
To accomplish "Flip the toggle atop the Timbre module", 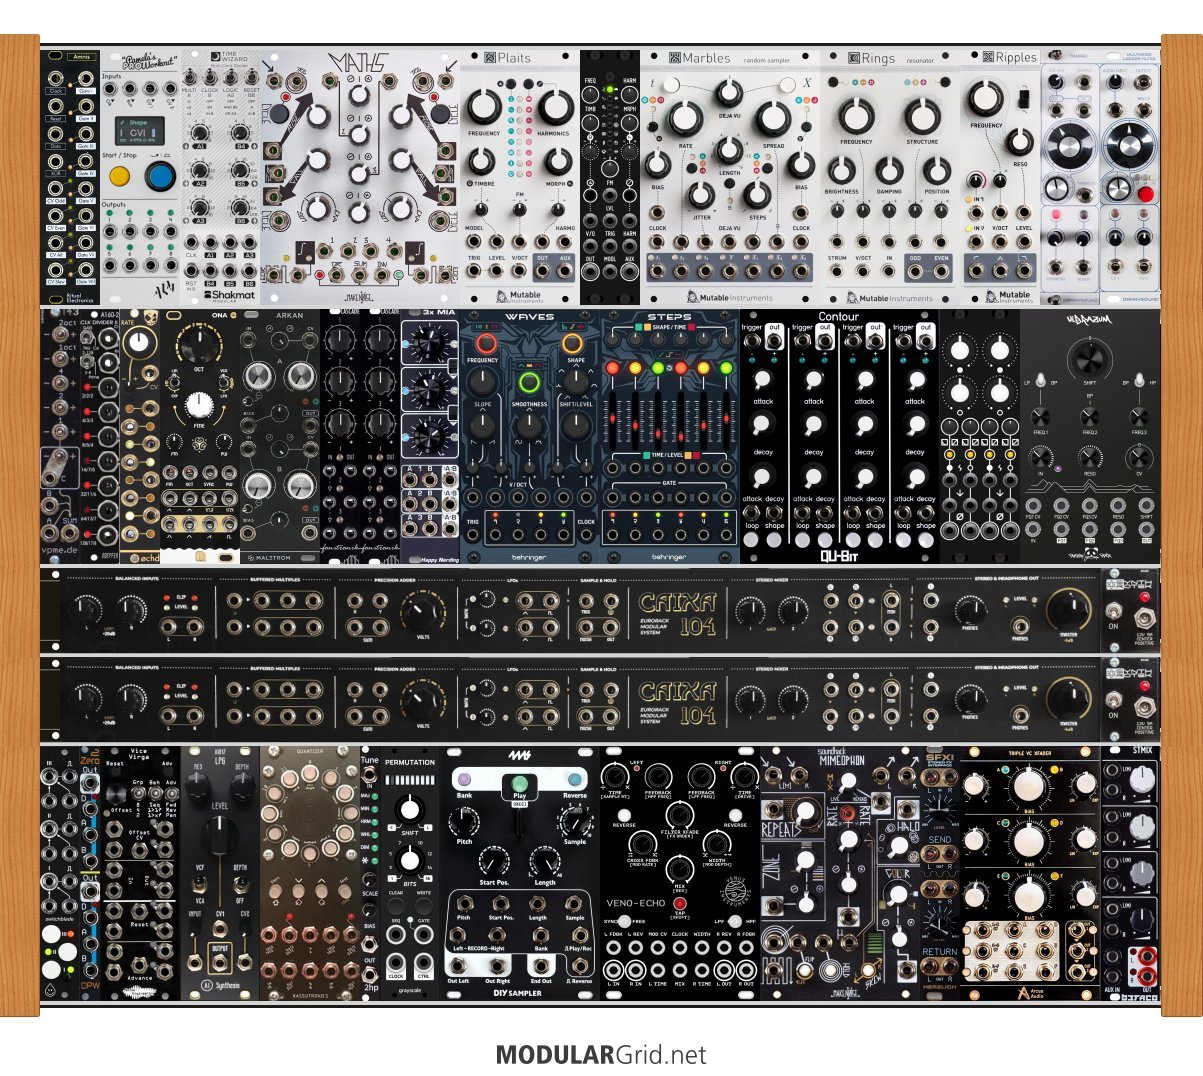I will coord(1054,57).
